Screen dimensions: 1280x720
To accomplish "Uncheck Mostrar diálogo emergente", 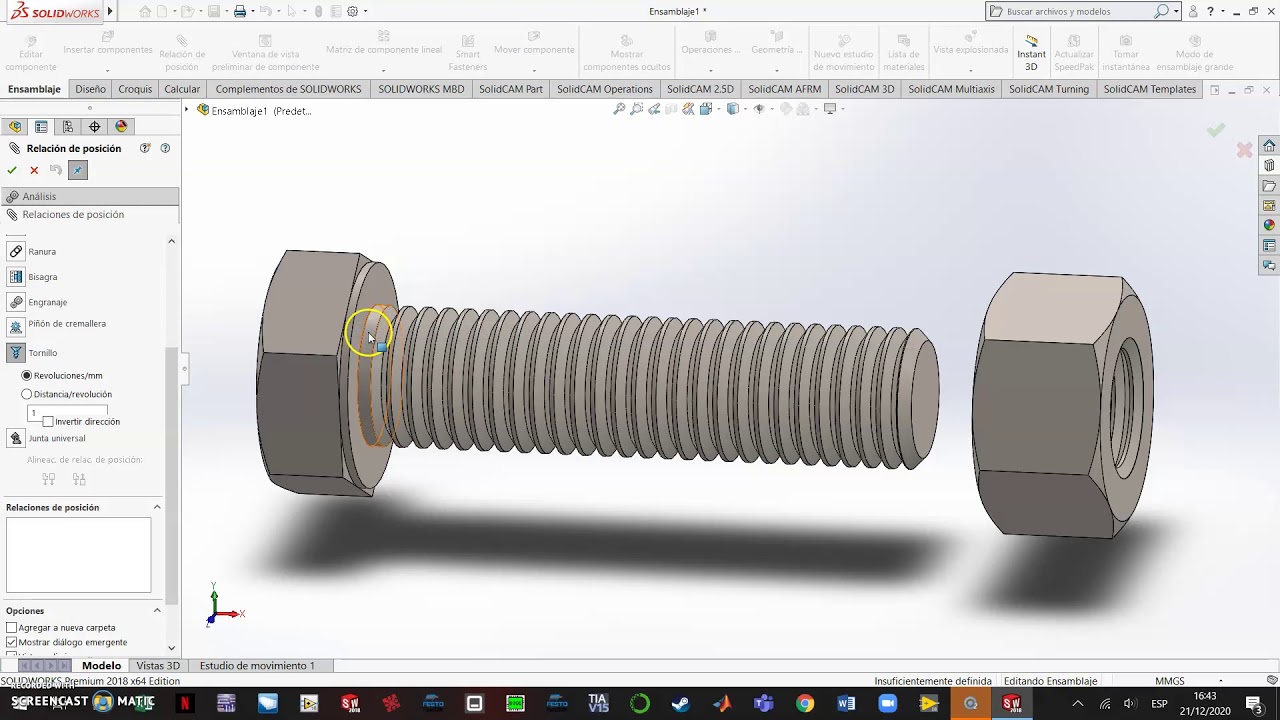I will [x=12, y=643].
